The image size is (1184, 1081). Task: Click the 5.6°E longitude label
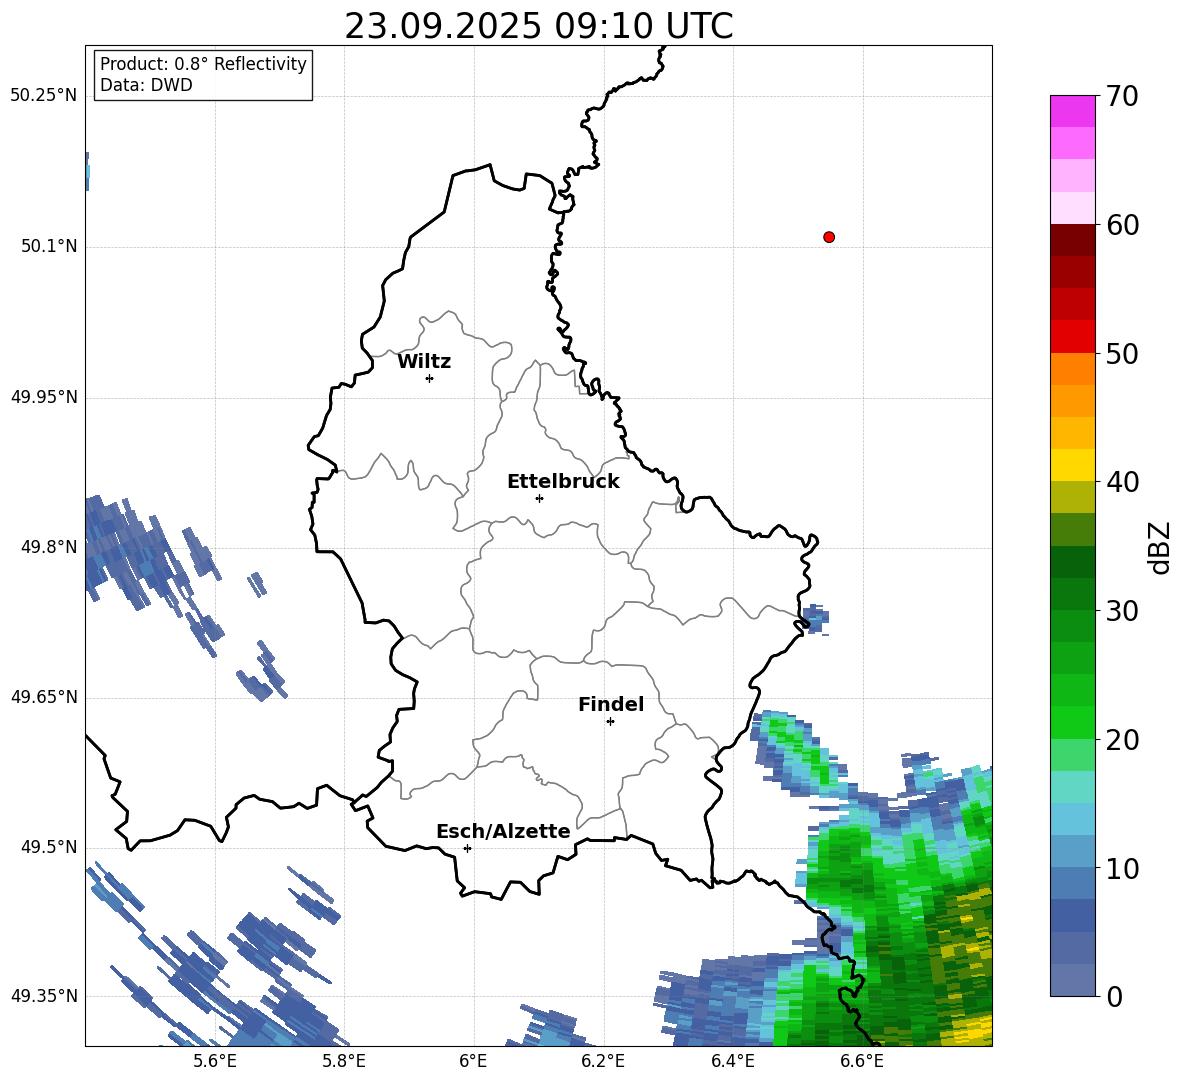click(x=215, y=1061)
